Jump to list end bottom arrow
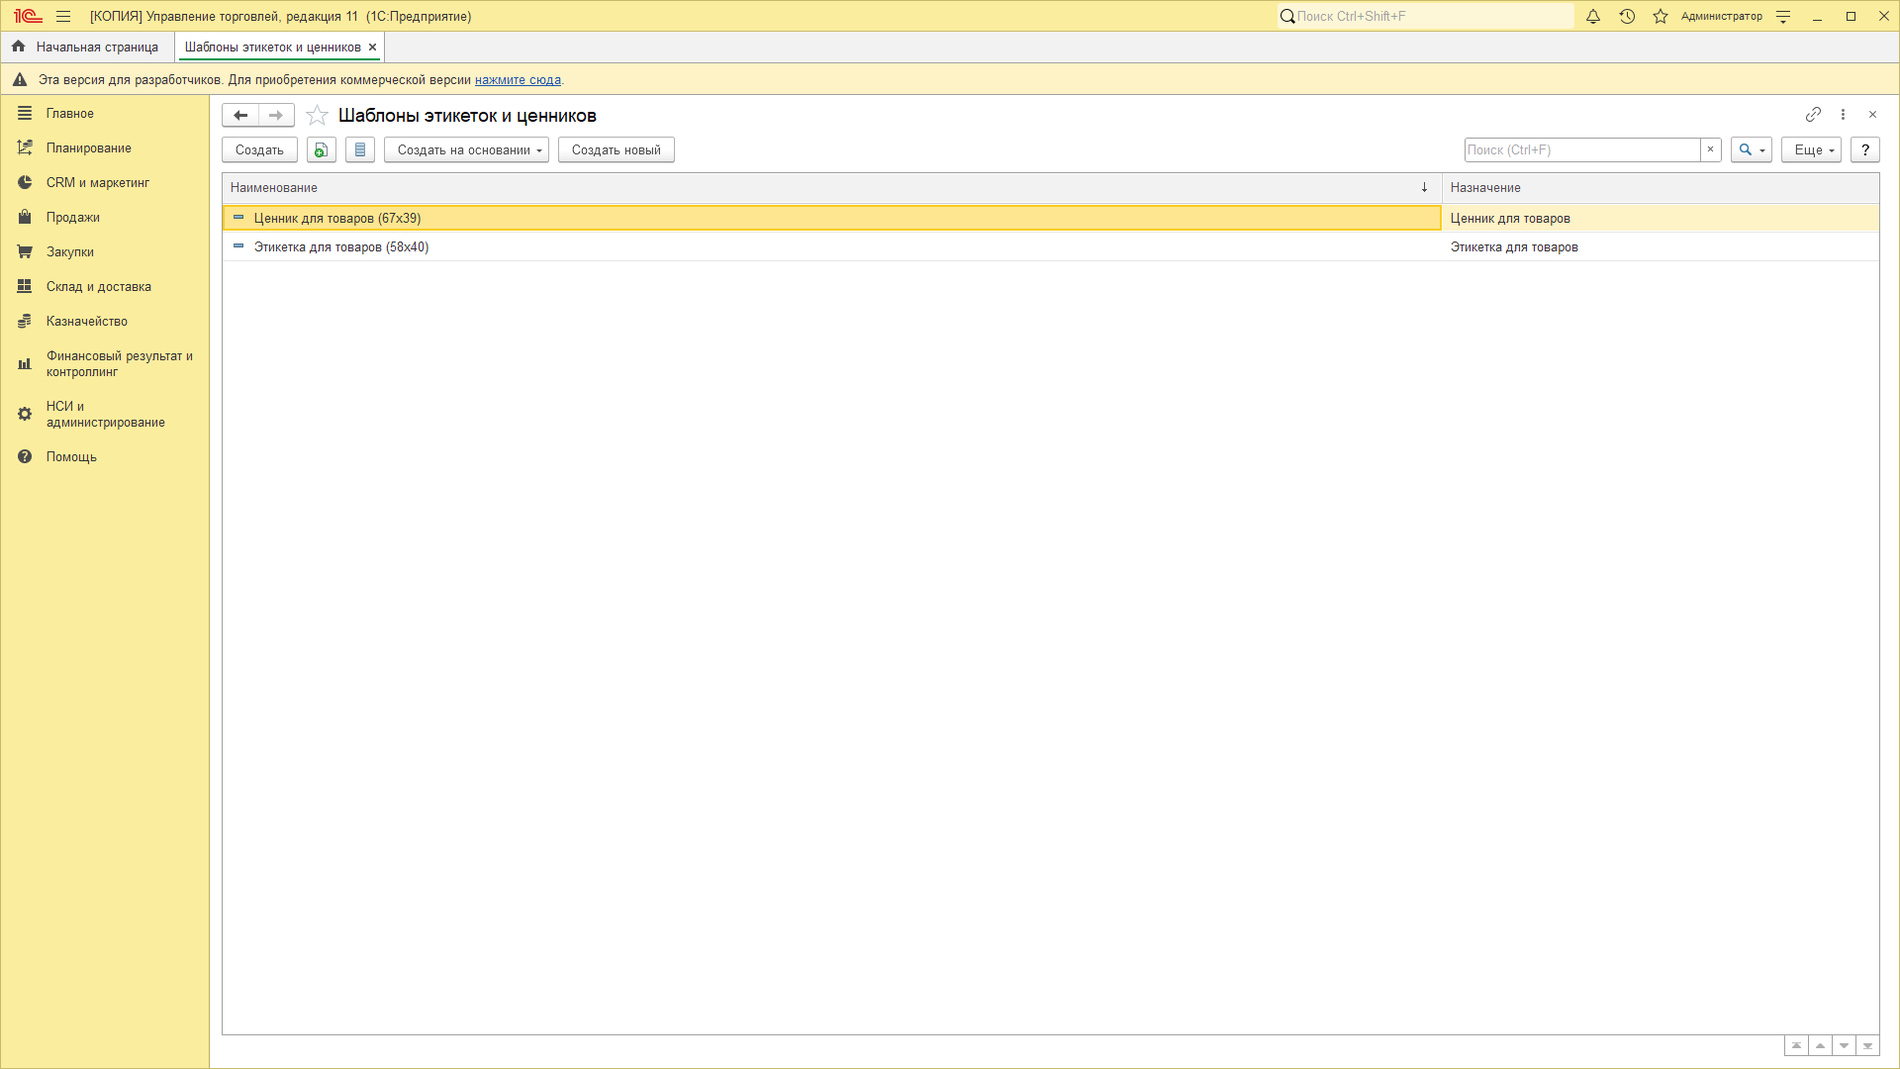 click(1868, 1046)
